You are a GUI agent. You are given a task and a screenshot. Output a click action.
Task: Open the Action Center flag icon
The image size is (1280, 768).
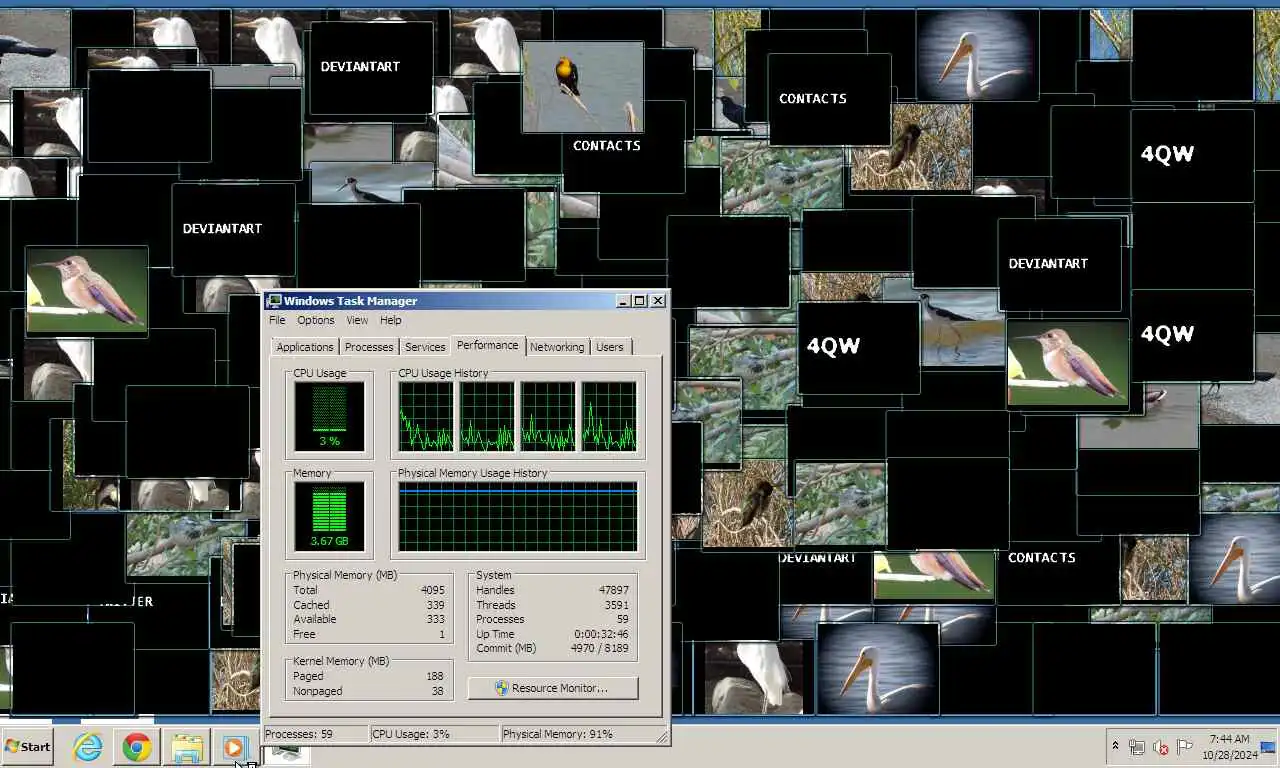coord(1185,747)
